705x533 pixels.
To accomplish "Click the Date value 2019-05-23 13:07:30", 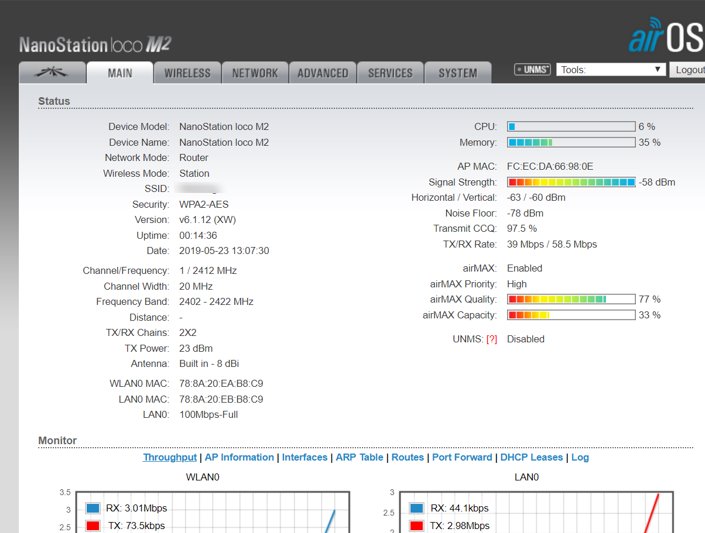I will coord(224,251).
